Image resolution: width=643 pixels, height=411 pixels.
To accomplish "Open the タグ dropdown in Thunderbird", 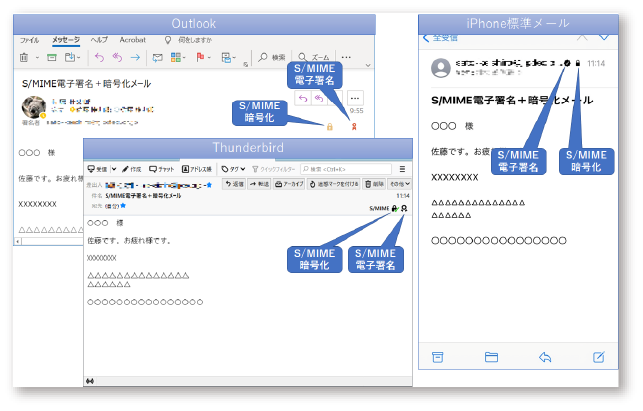I will 233,169.
